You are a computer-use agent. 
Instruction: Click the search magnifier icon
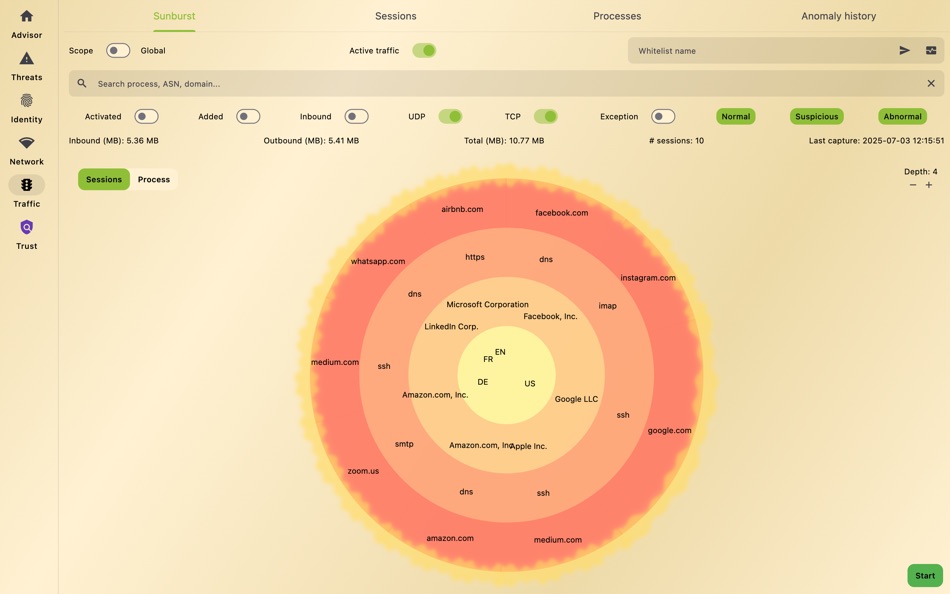coord(82,84)
